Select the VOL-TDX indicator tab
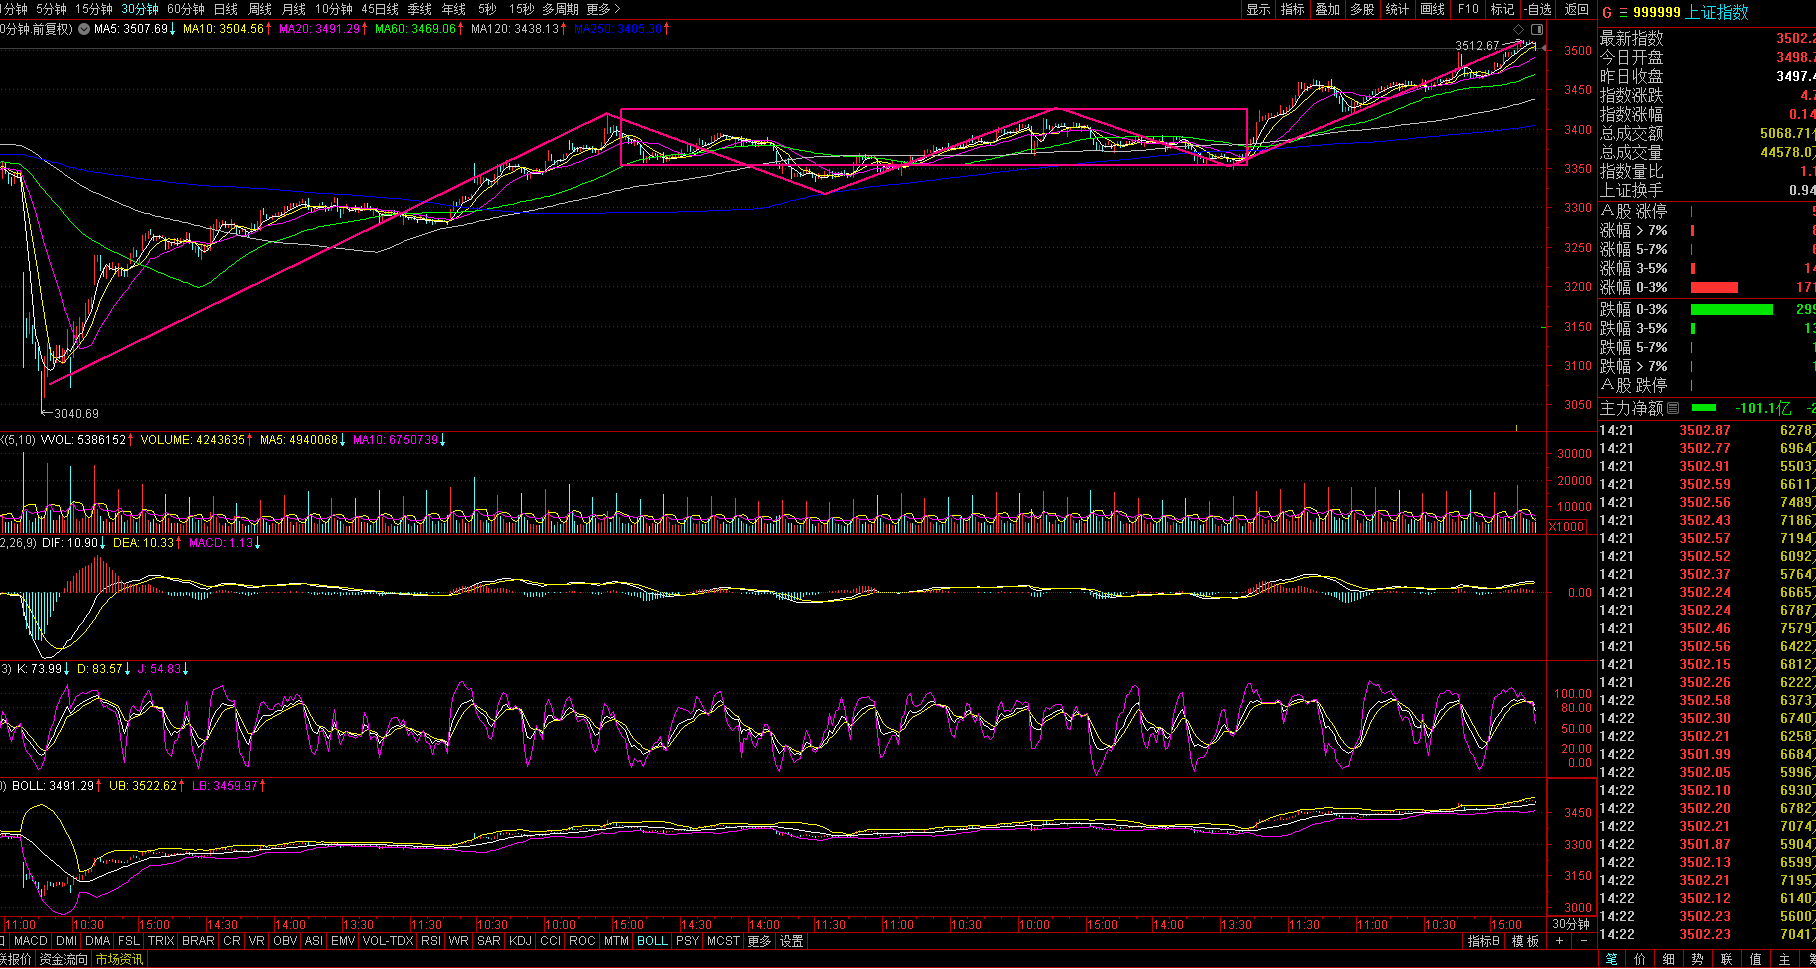The height and width of the screenshot is (969, 1816). tap(388, 941)
